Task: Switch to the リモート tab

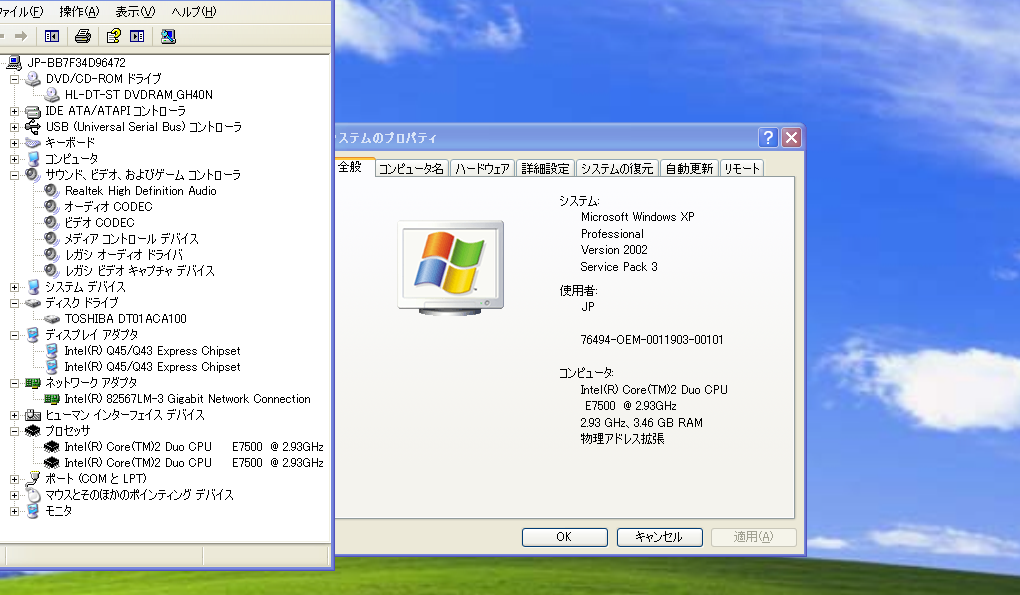Action: pyautogui.click(x=742, y=168)
